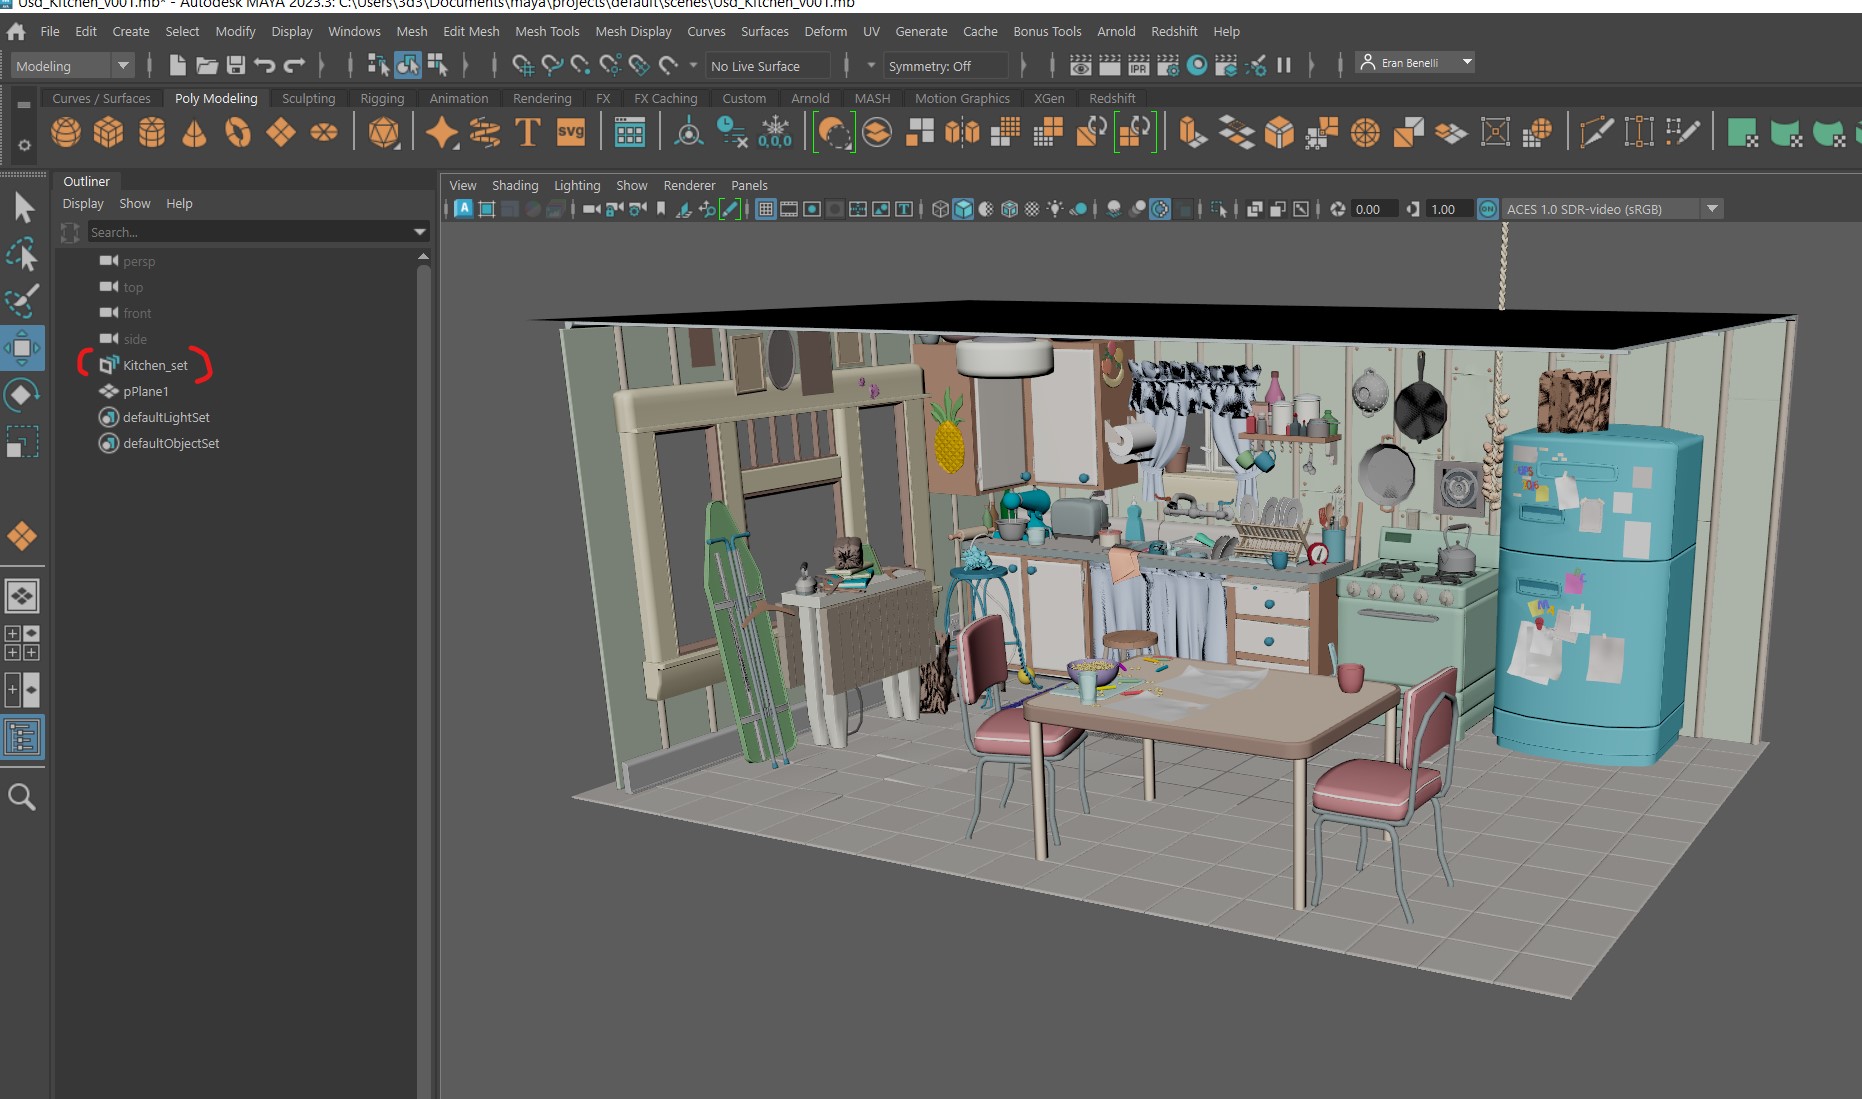This screenshot has height=1099, width=1862.
Task: Select the SVG creation tool on the shelf
Action: coord(570,131)
